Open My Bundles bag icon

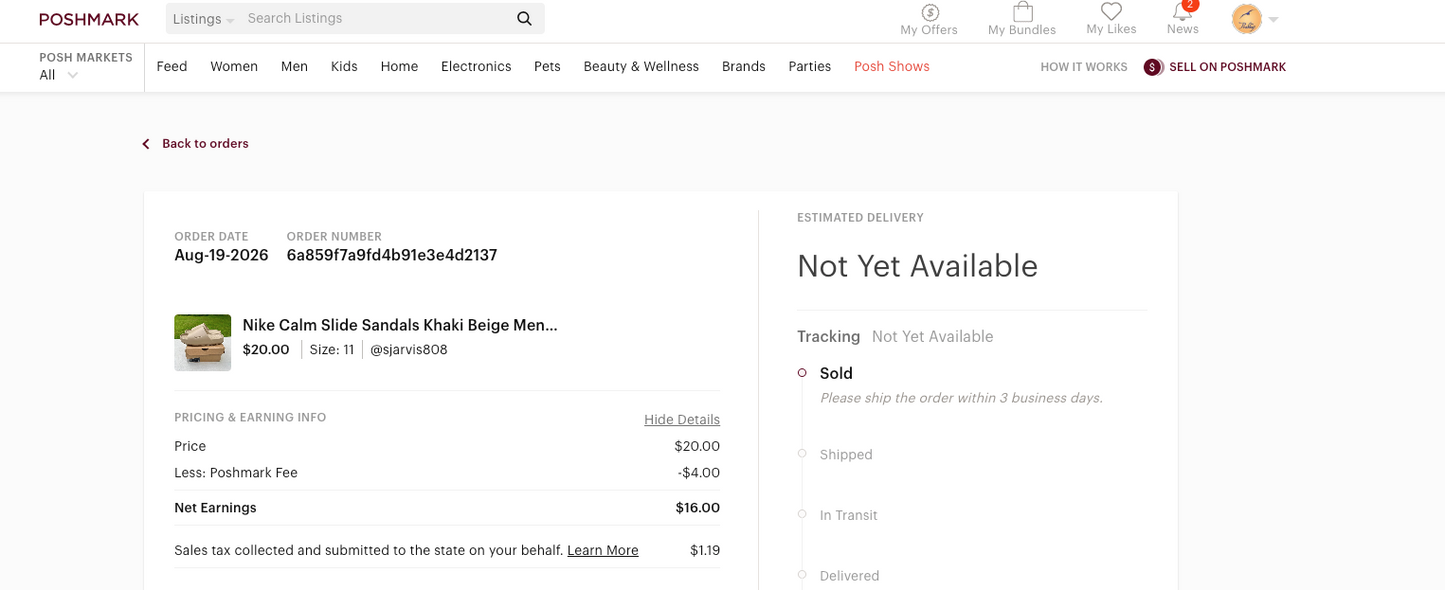pyautogui.click(x=1022, y=12)
